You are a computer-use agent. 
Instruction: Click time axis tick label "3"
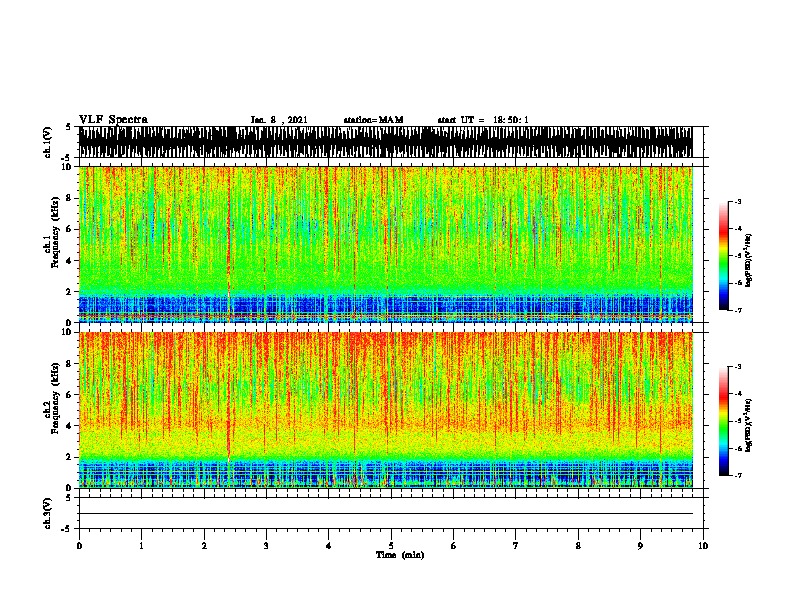coord(266,546)
